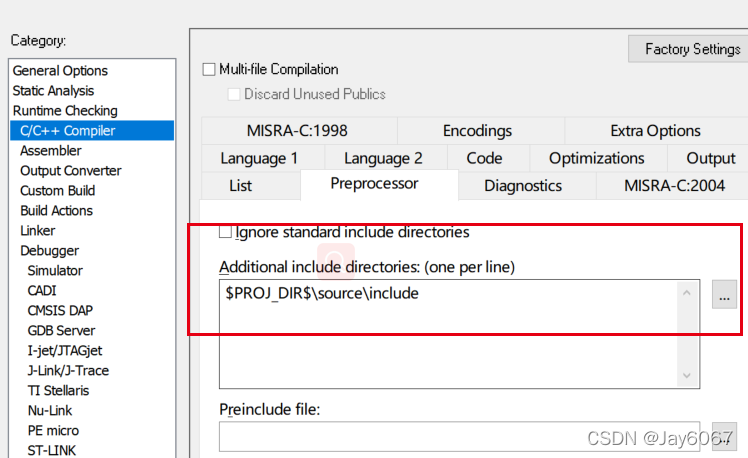
Task: Browse for preinclude file button
Action: (724, 436)
